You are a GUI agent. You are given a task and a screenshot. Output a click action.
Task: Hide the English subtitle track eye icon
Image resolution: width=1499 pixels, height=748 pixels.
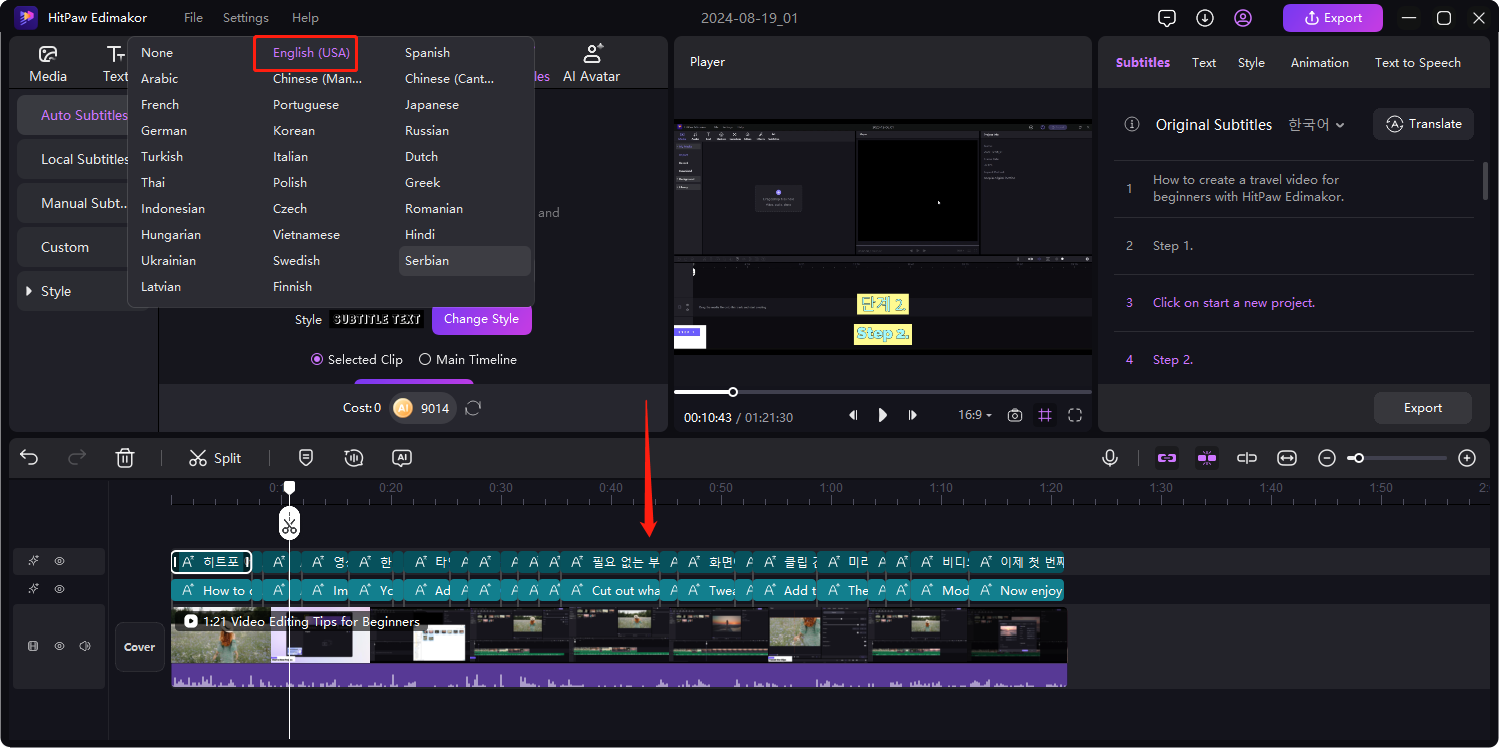point(59,590)
